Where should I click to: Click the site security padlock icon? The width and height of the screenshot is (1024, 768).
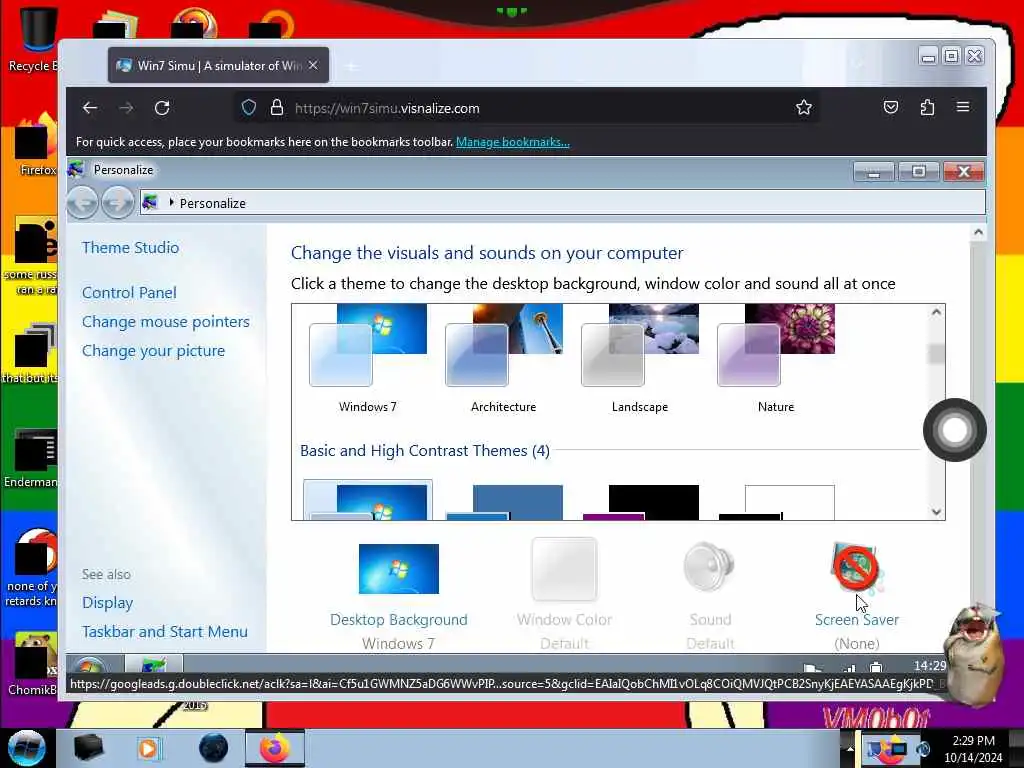tap(277, 108)
